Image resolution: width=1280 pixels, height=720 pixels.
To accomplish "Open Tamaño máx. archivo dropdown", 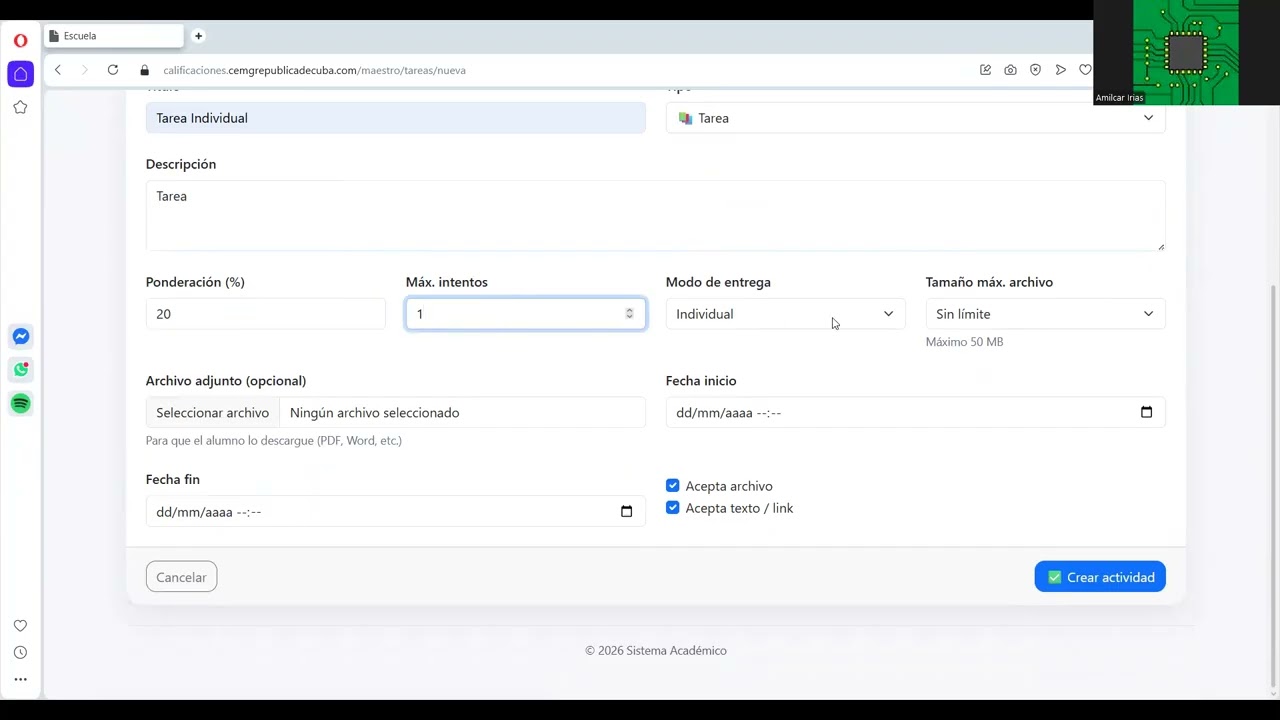I will pos(1045,314).
